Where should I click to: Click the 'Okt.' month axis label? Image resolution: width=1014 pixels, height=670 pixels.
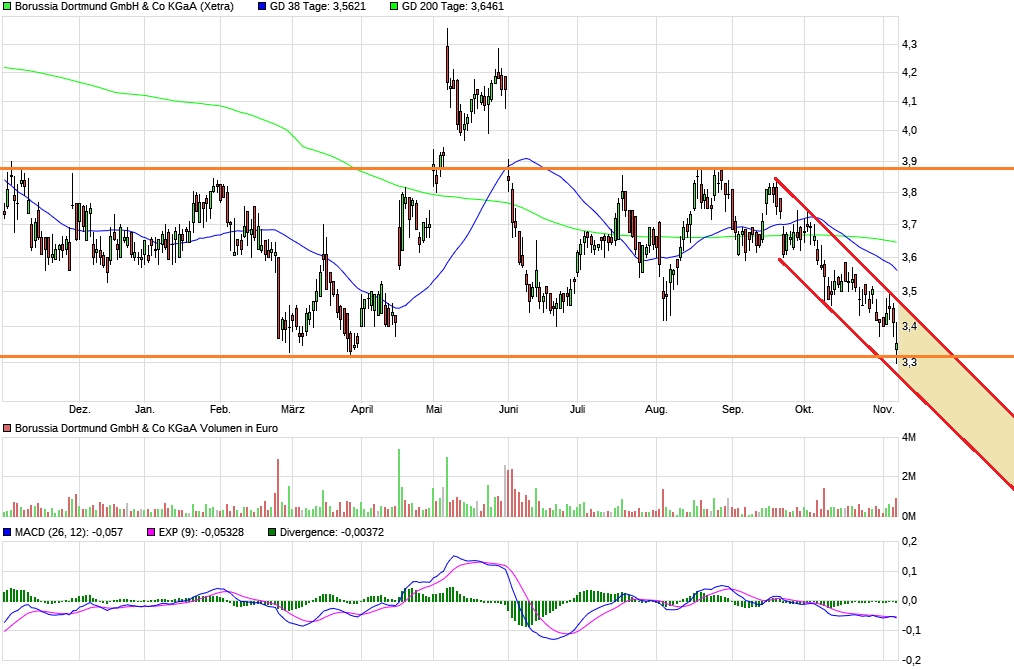[x=804, y=409]
